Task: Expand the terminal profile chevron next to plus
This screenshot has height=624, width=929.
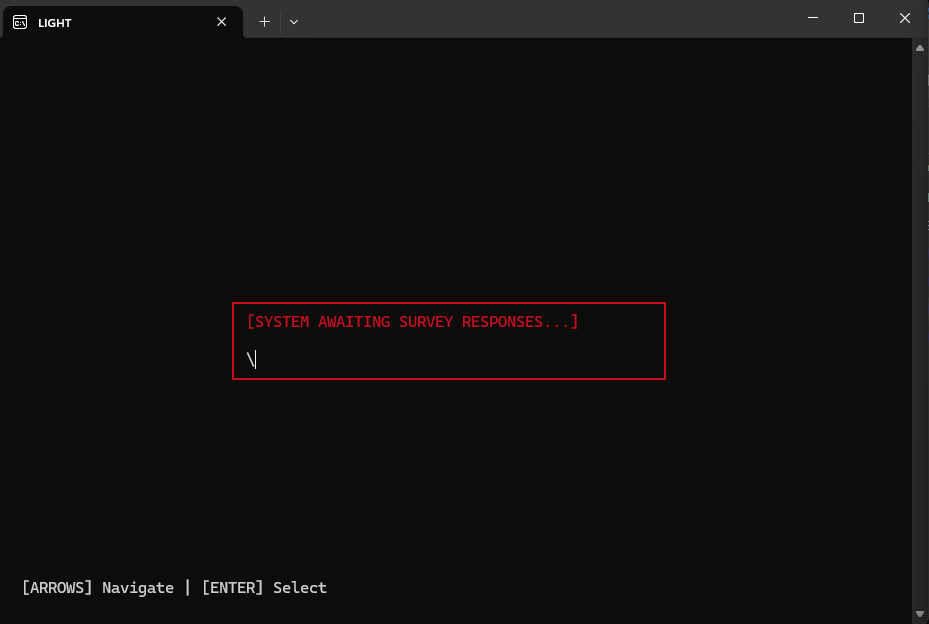Action: pos(293,21)
